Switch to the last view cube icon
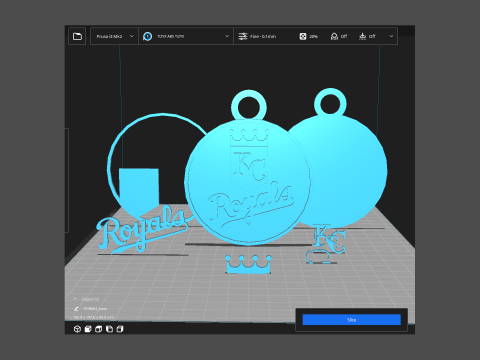This screenshot has width=480, height=360. [120, 329]
